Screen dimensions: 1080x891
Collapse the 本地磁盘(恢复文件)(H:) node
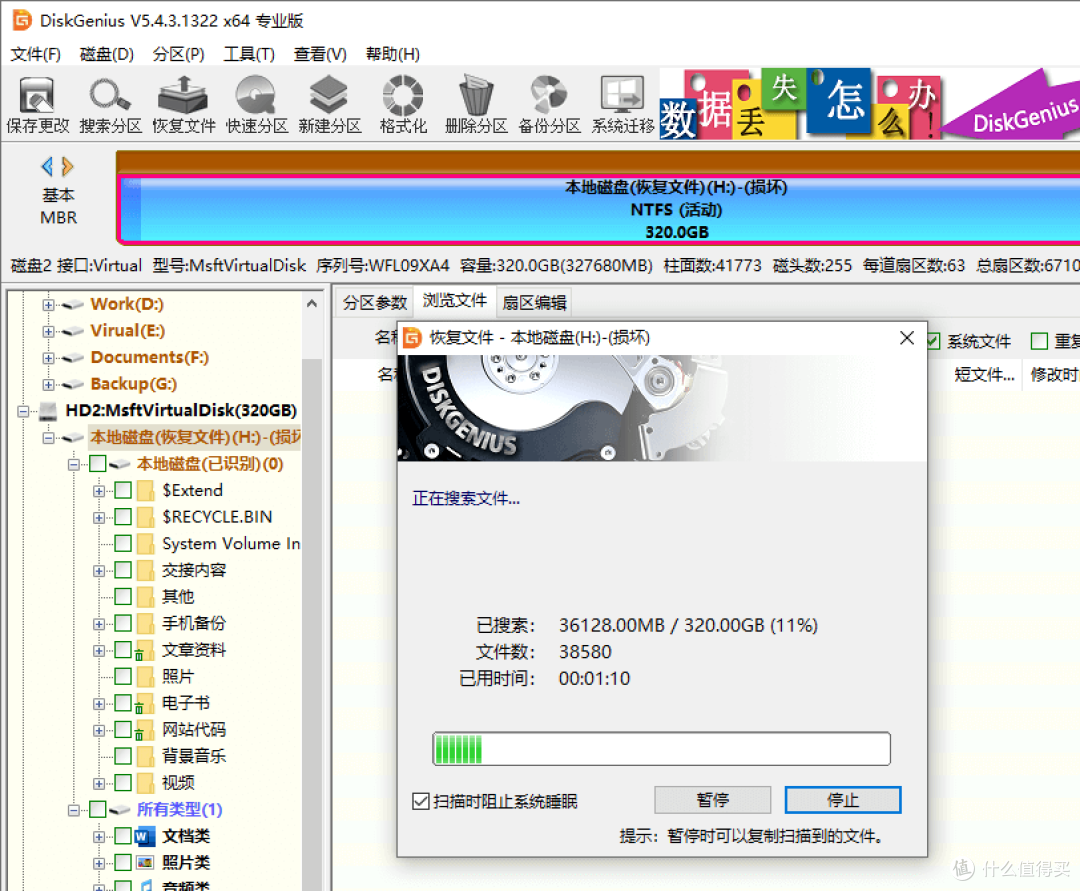[x=48, y=438]
